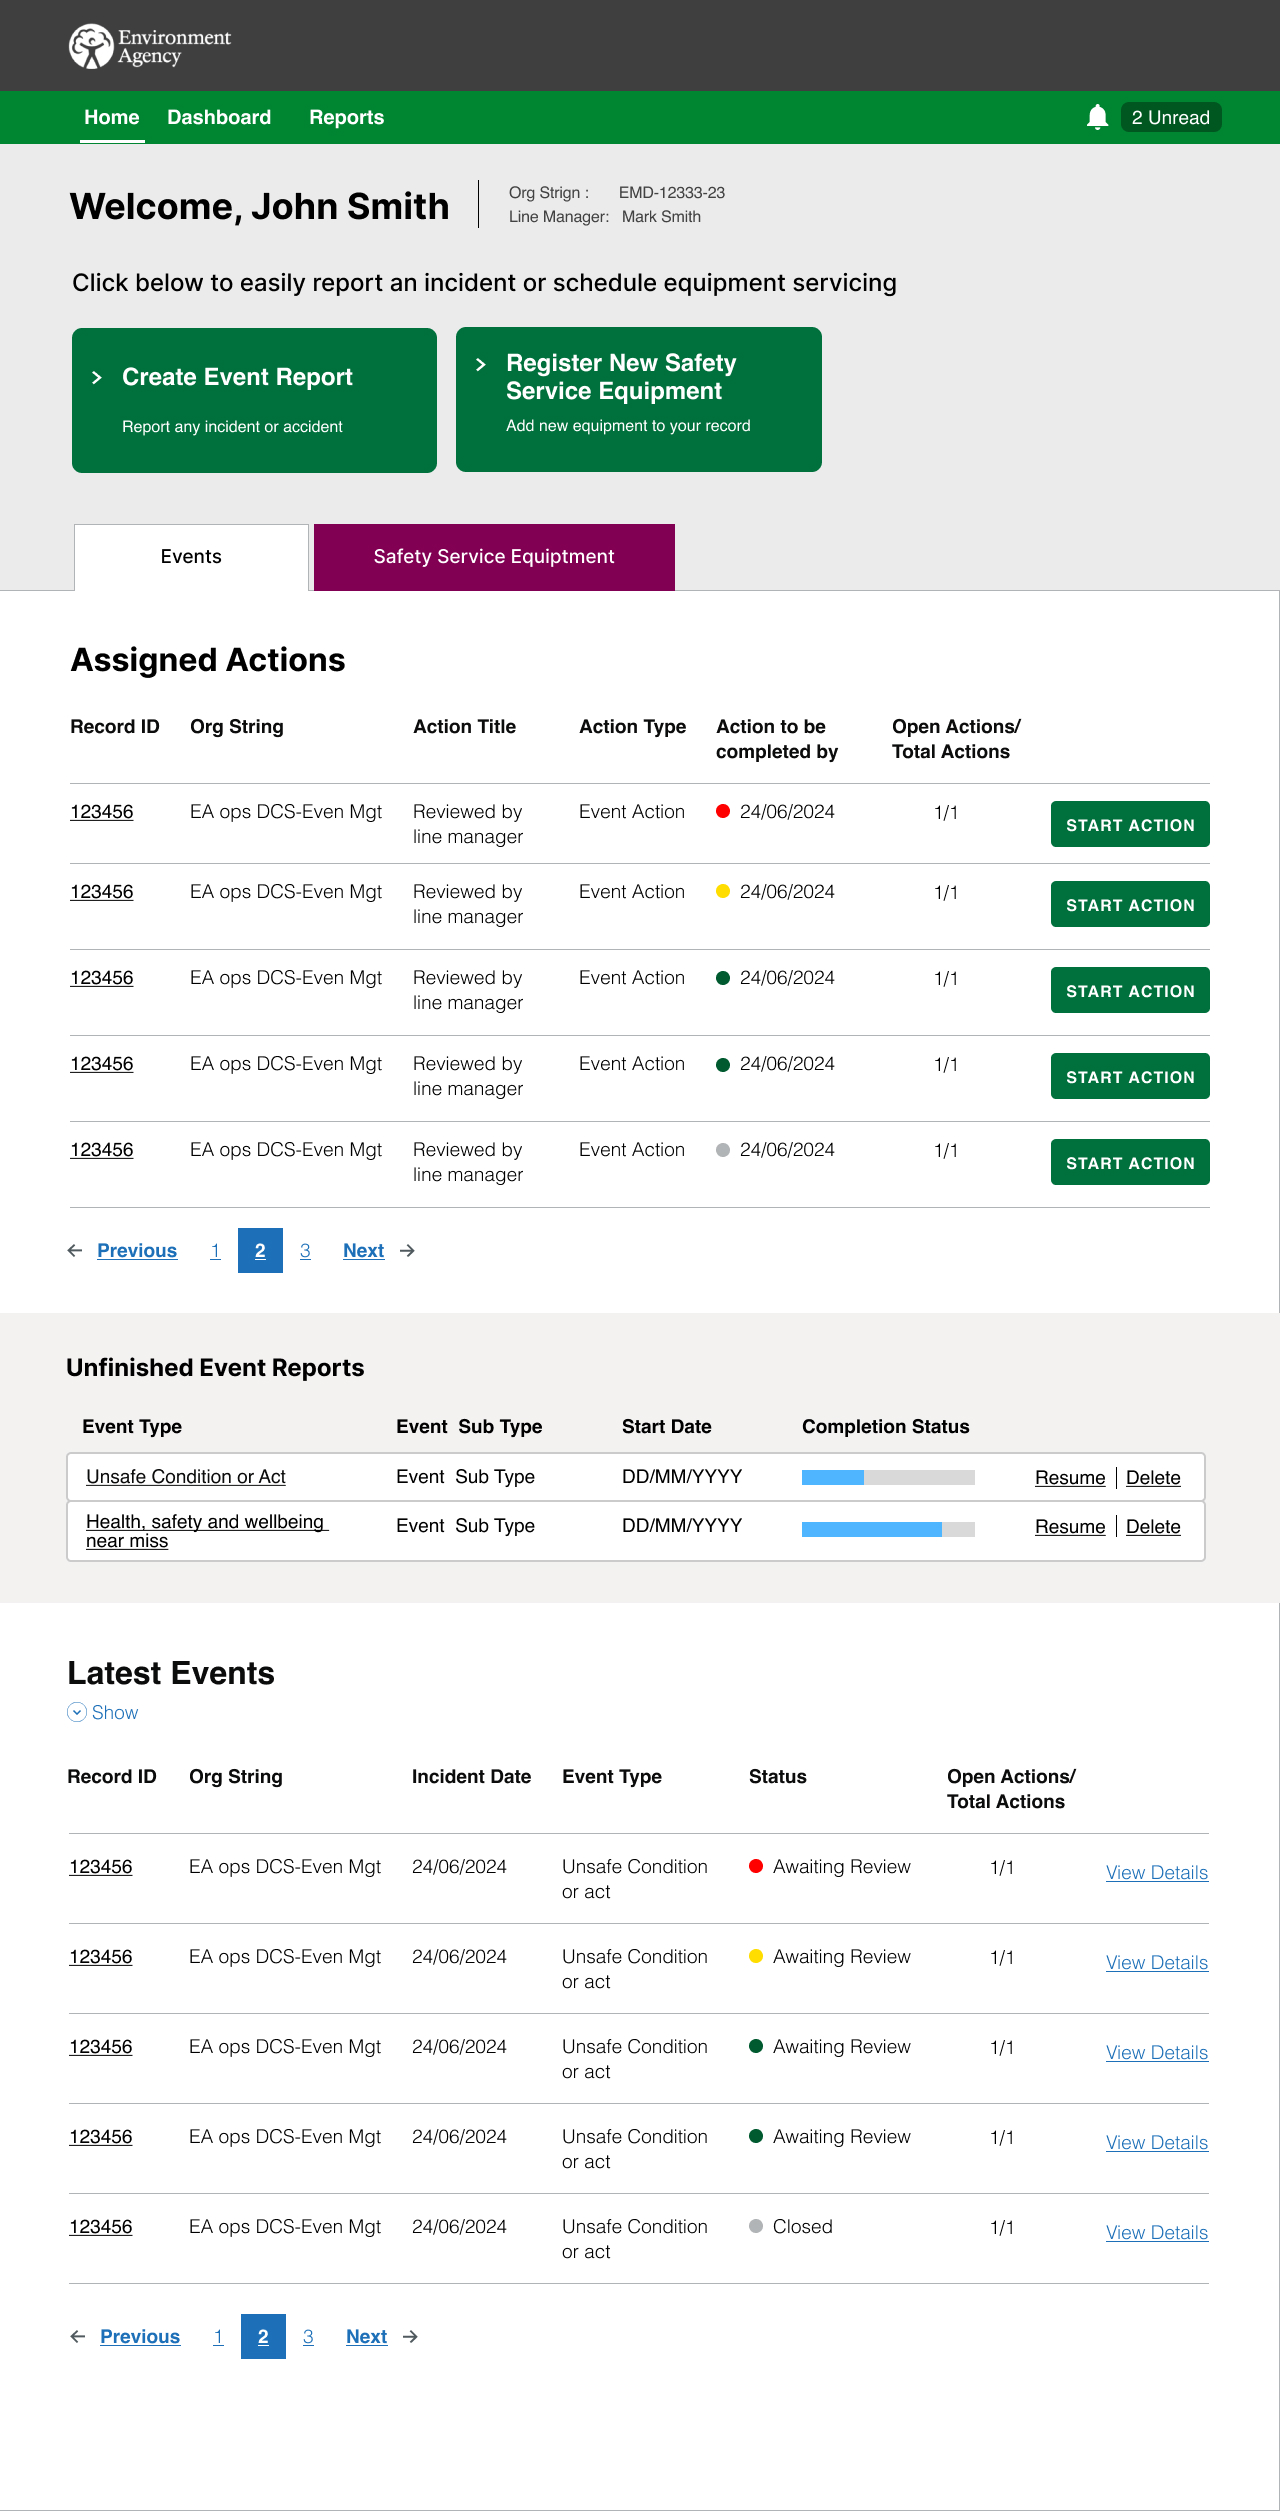View Details for yellow Awaiting Review event
Screen dimensions: 1280x2511
(1157, 1962)
